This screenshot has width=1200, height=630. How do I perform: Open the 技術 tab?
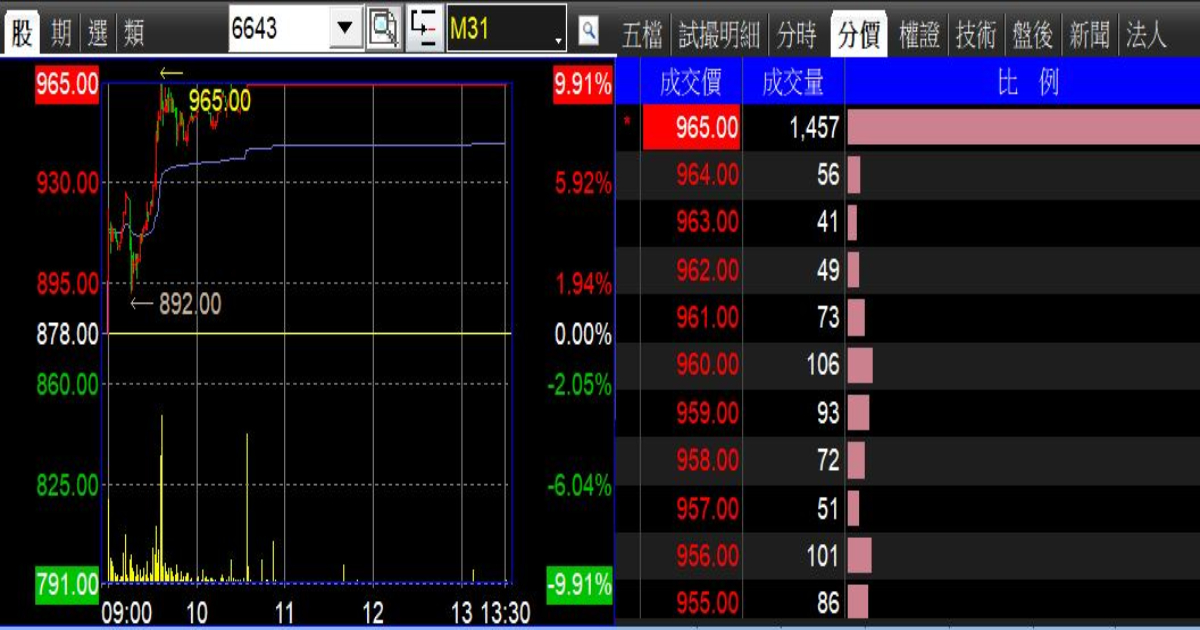tap(976, 36)
